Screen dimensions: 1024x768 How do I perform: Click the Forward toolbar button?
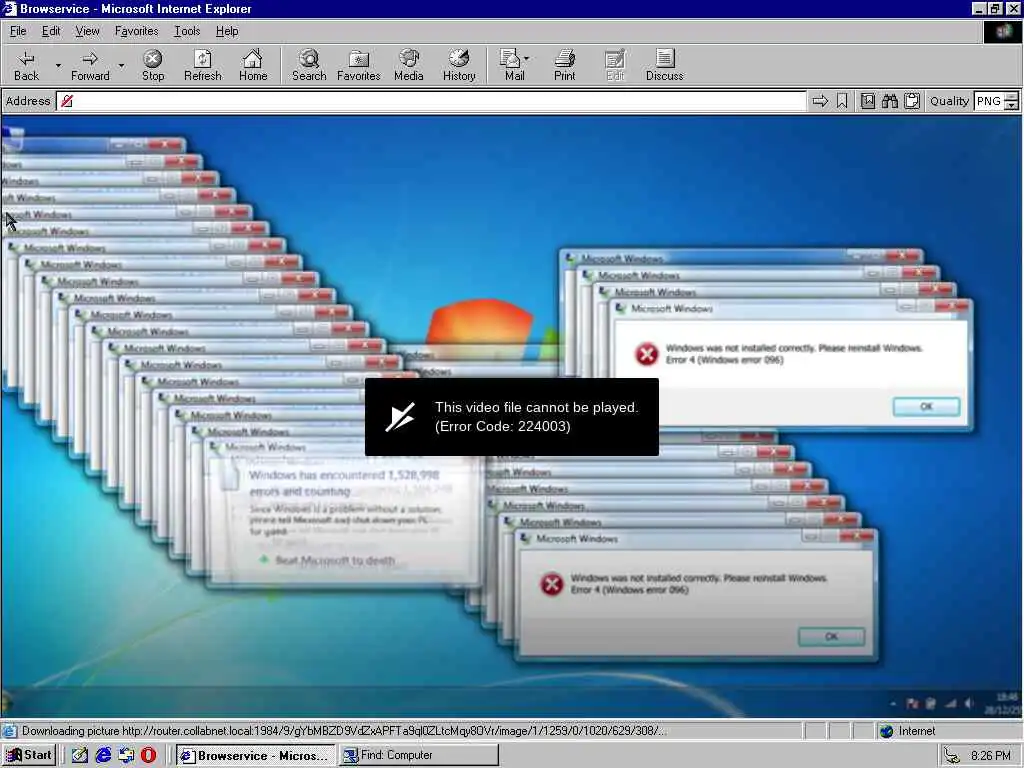coord(90,65)
